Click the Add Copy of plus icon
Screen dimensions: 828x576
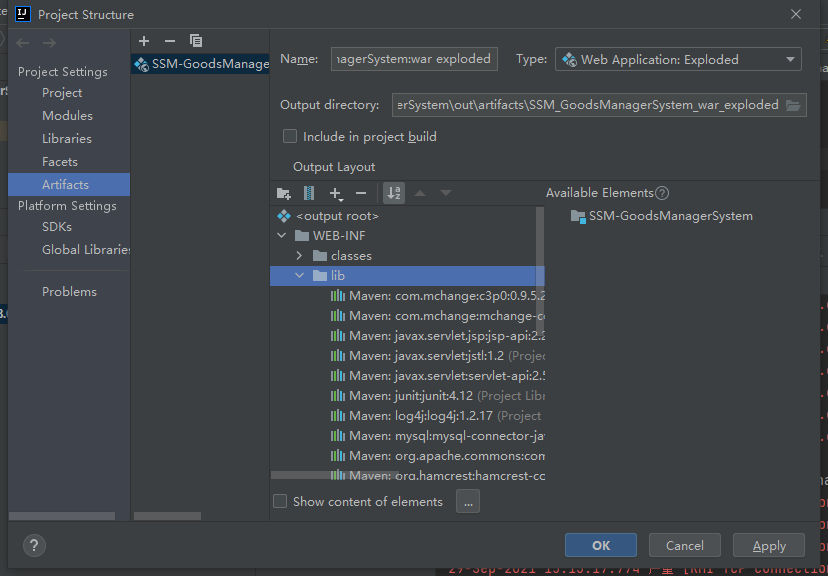pos(336,194)
